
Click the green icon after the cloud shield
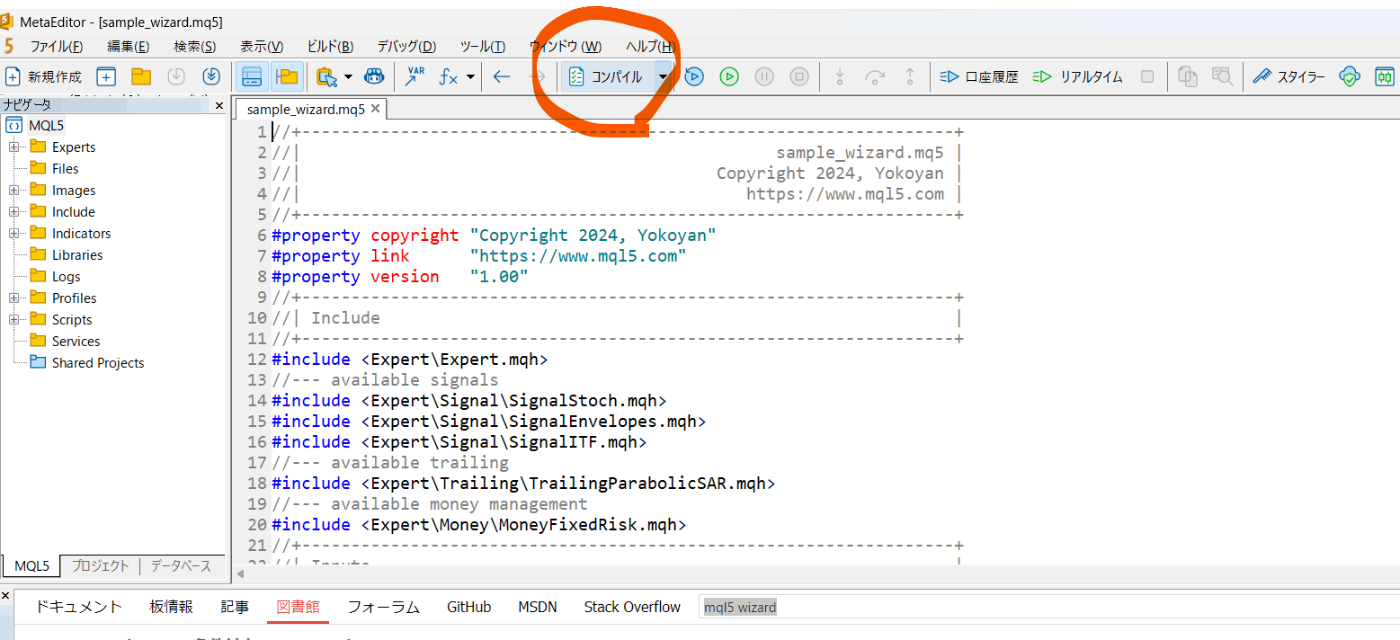[x=1385, y=76]
